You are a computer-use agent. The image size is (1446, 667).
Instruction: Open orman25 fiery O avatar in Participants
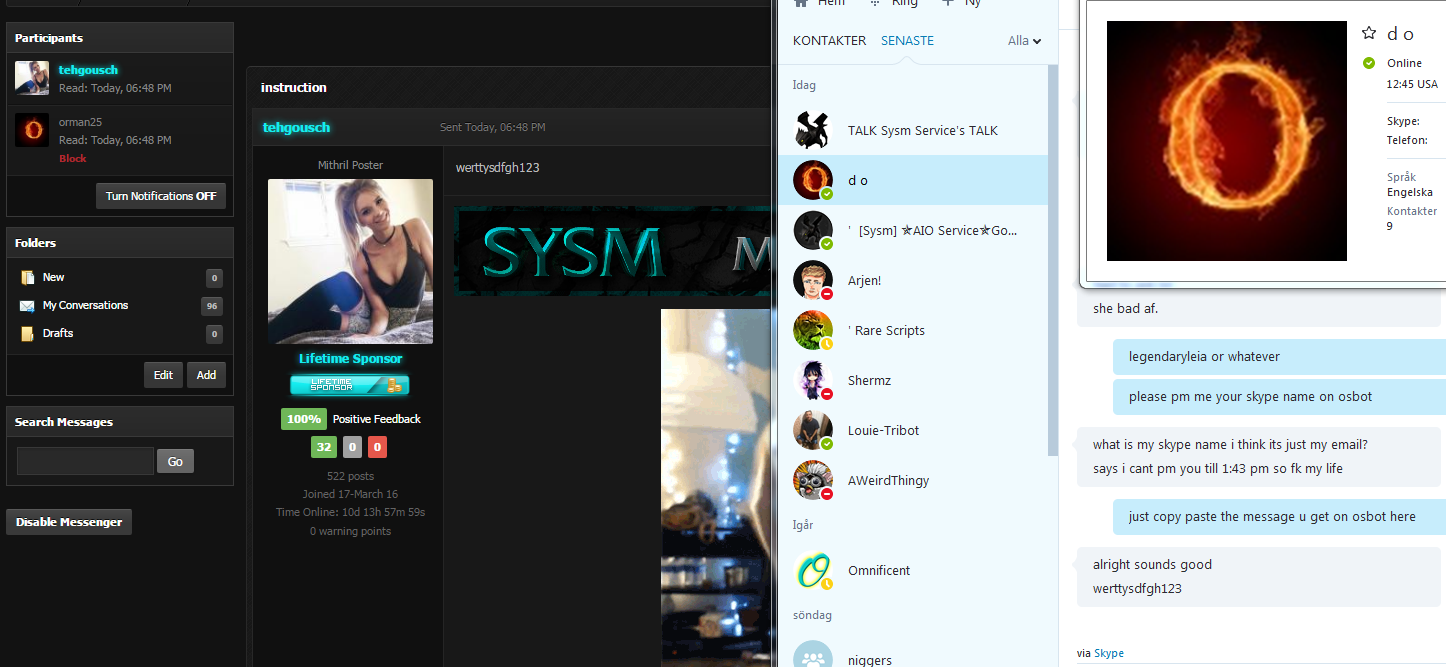pyautogui.click(x=32, y=130)
